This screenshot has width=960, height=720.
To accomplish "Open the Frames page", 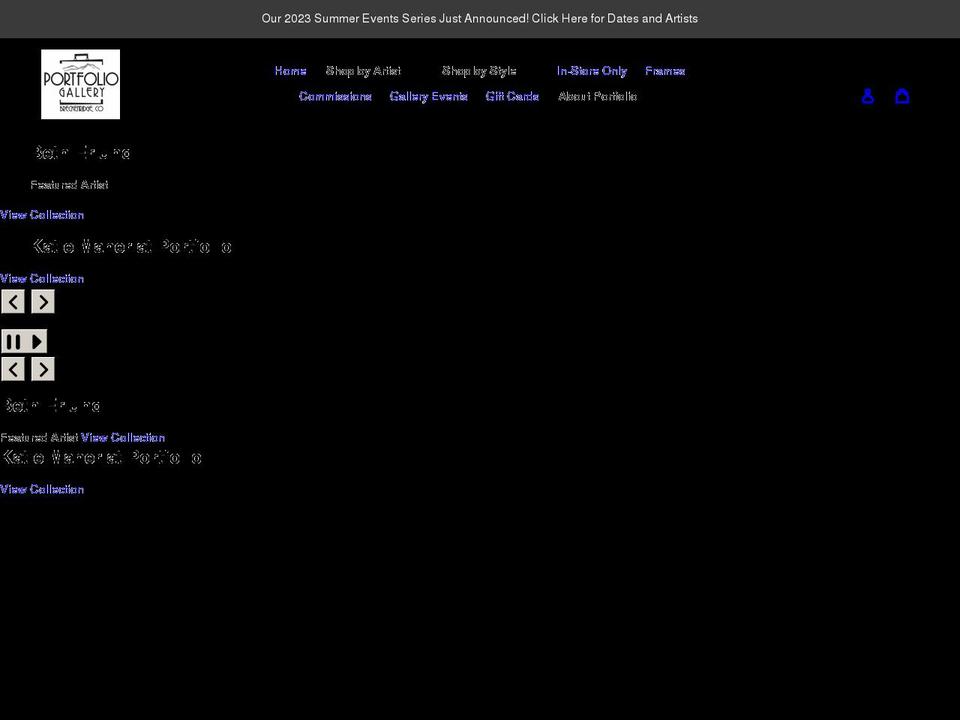I will click(665, 71).
